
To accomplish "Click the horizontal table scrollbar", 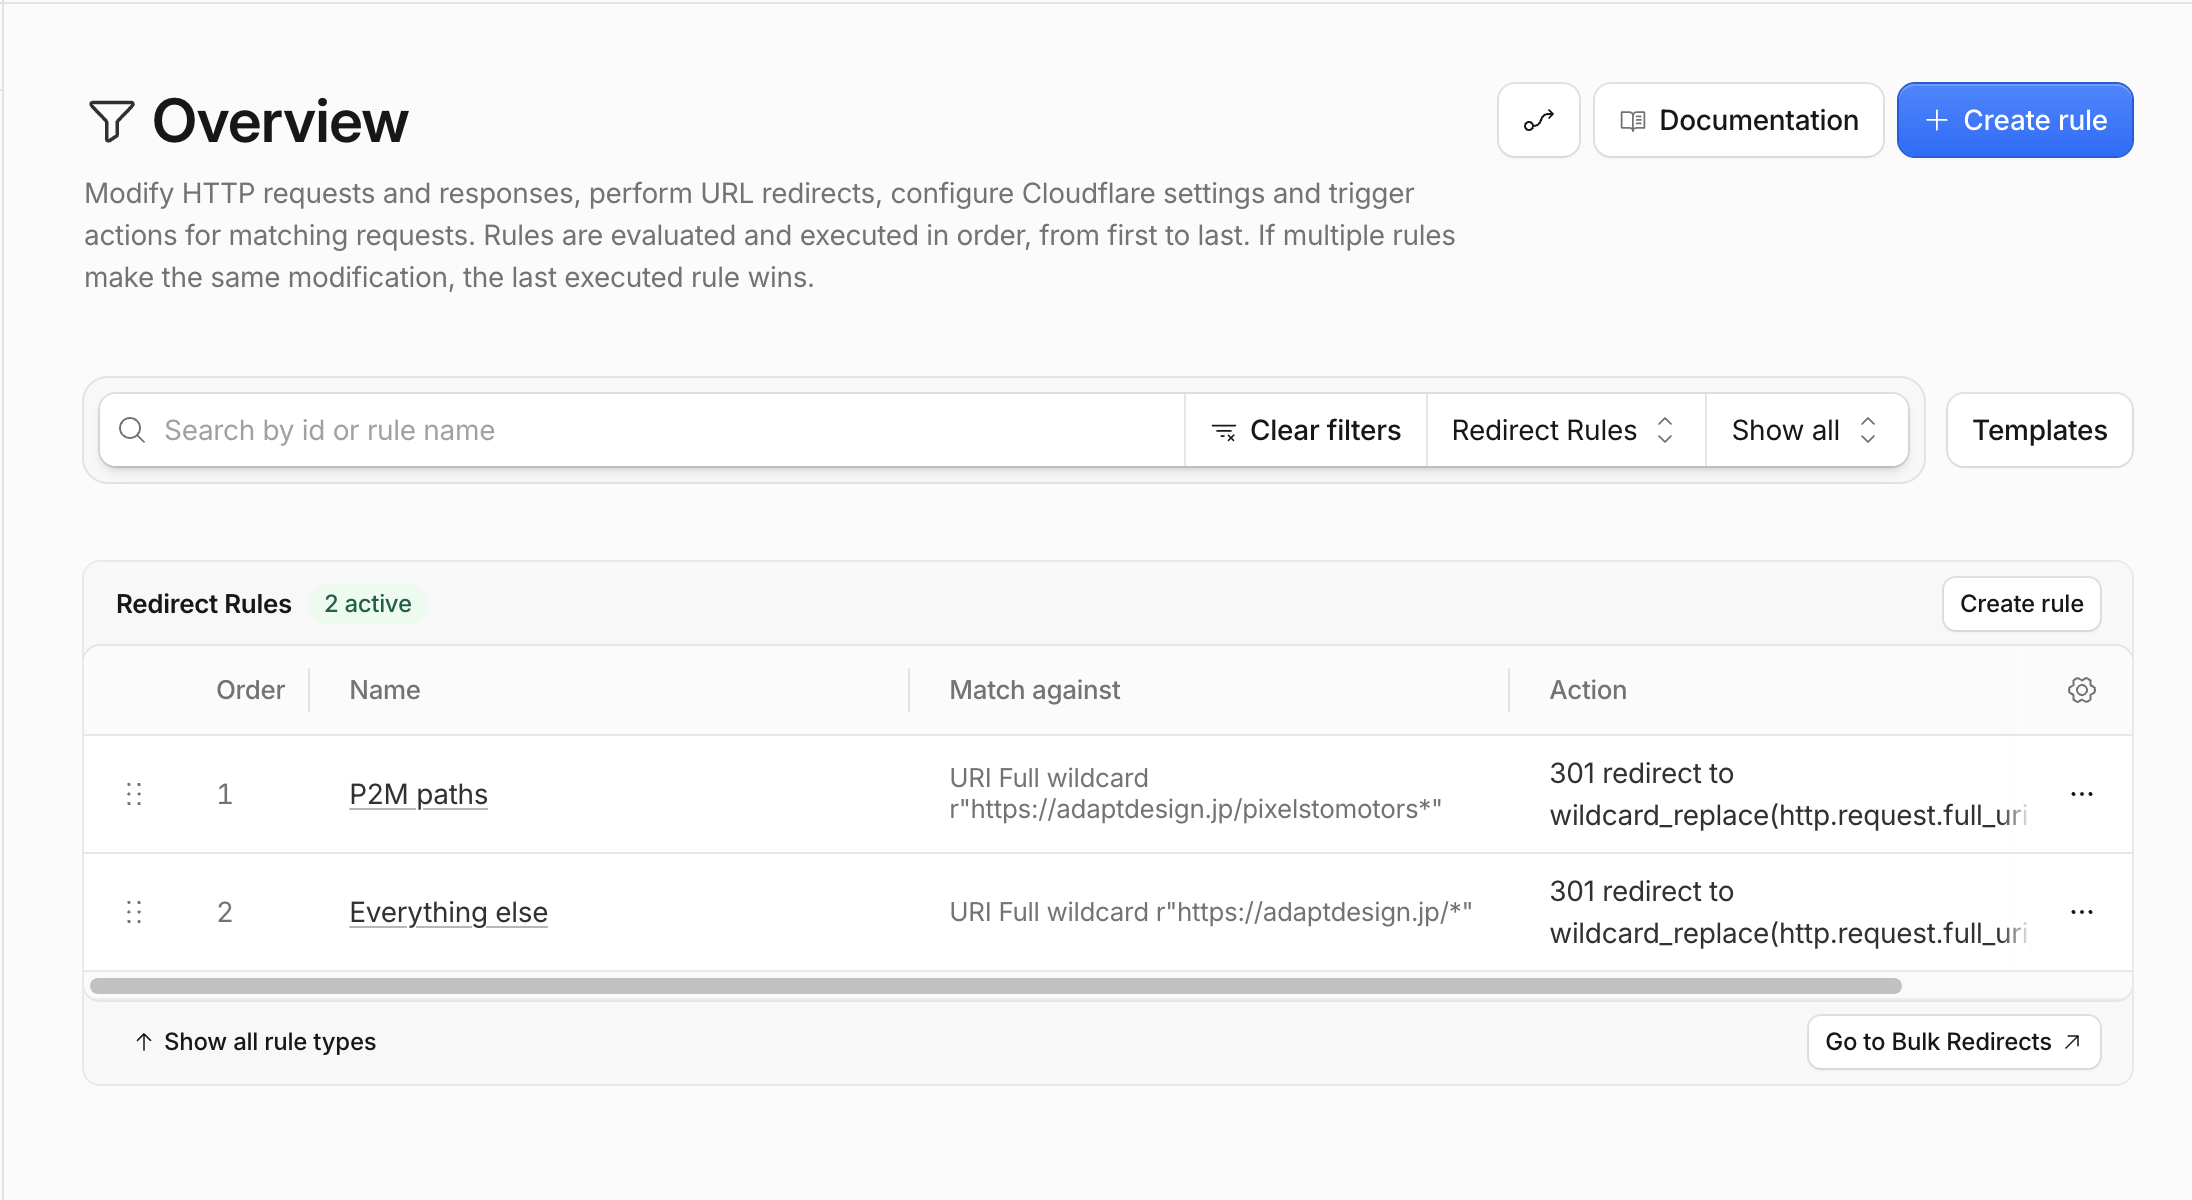I will [x=995, y=986].
